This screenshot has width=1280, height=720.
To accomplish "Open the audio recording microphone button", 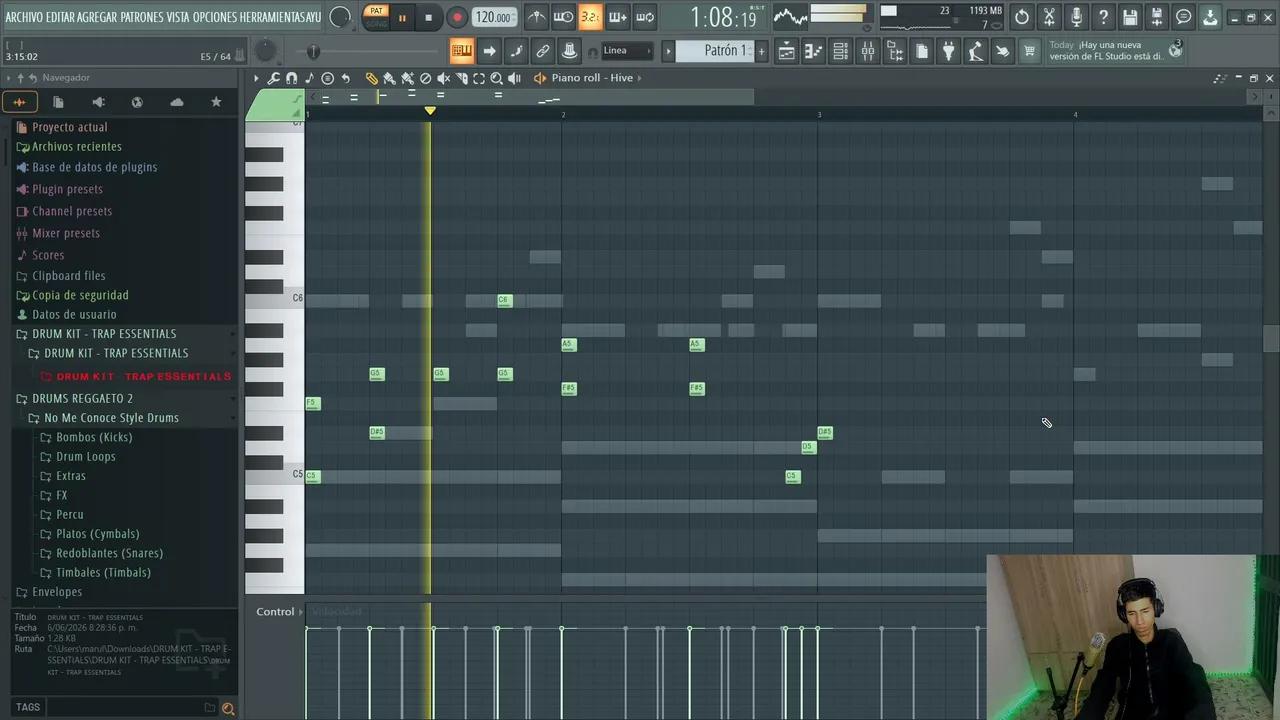I will pyautogui.click(x=1076, y=17).
